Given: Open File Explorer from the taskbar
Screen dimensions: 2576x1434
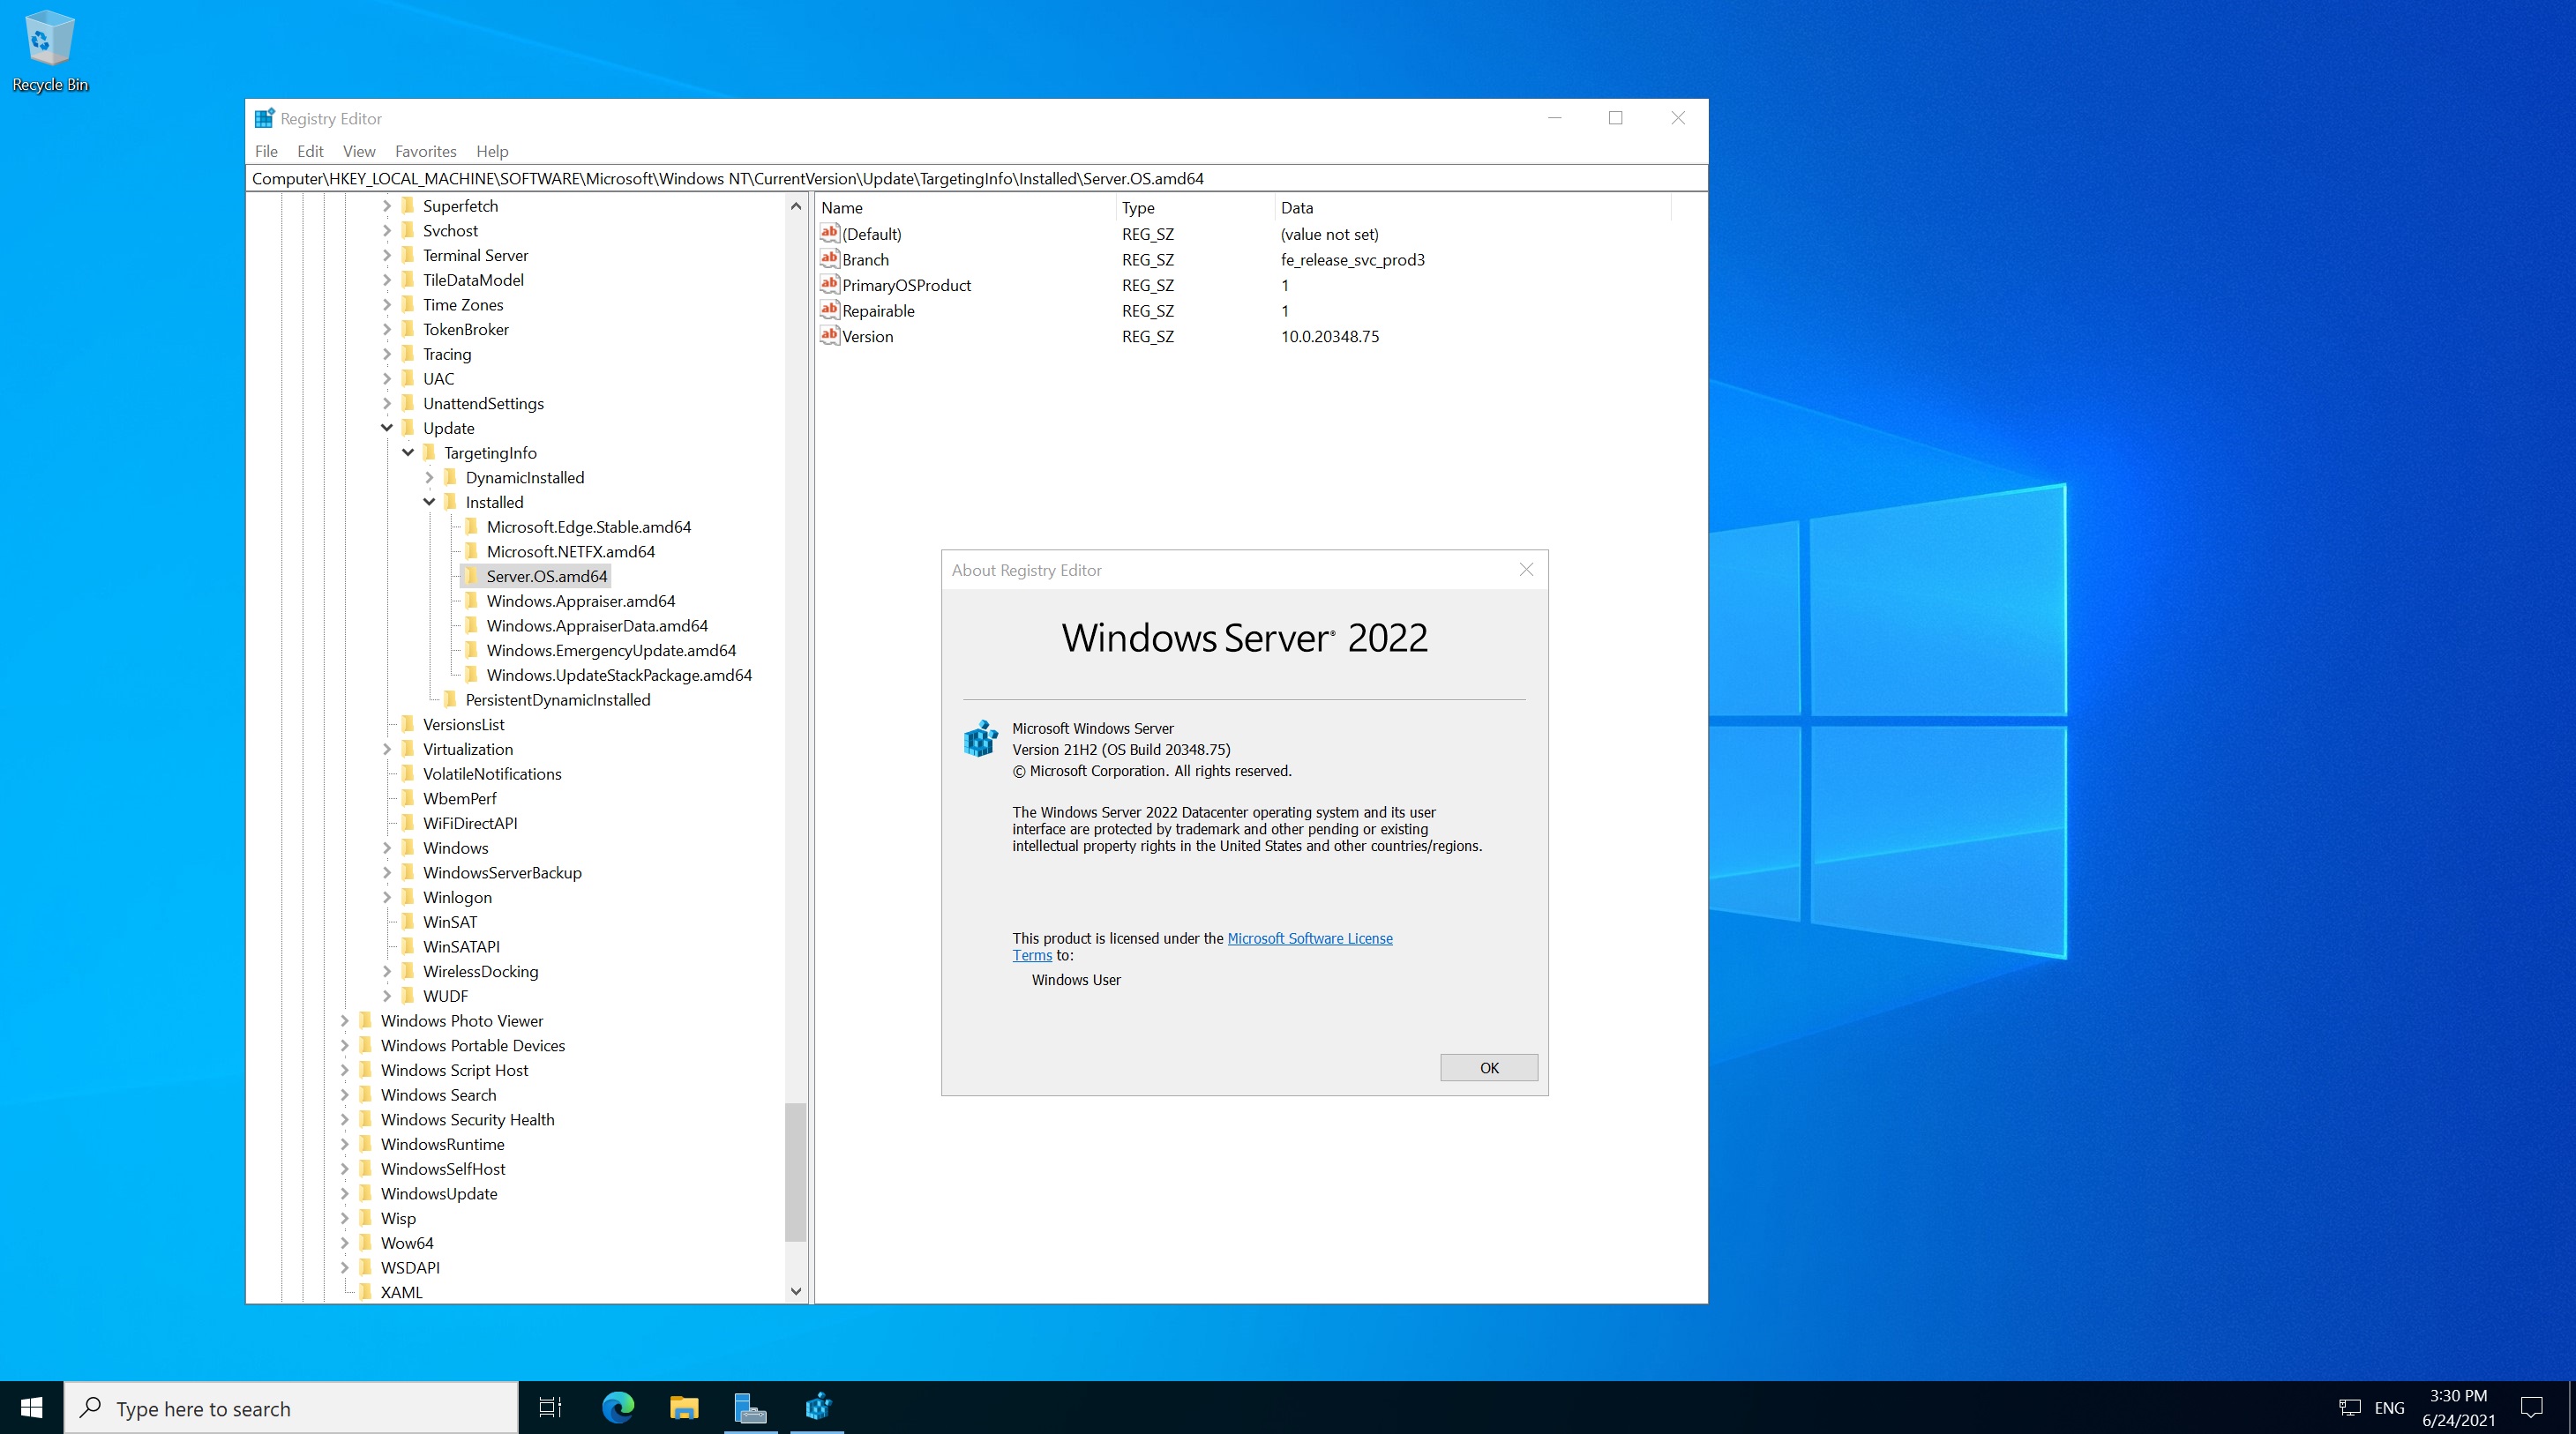Looking at the screenshot, I should [x=684, y=1407].
